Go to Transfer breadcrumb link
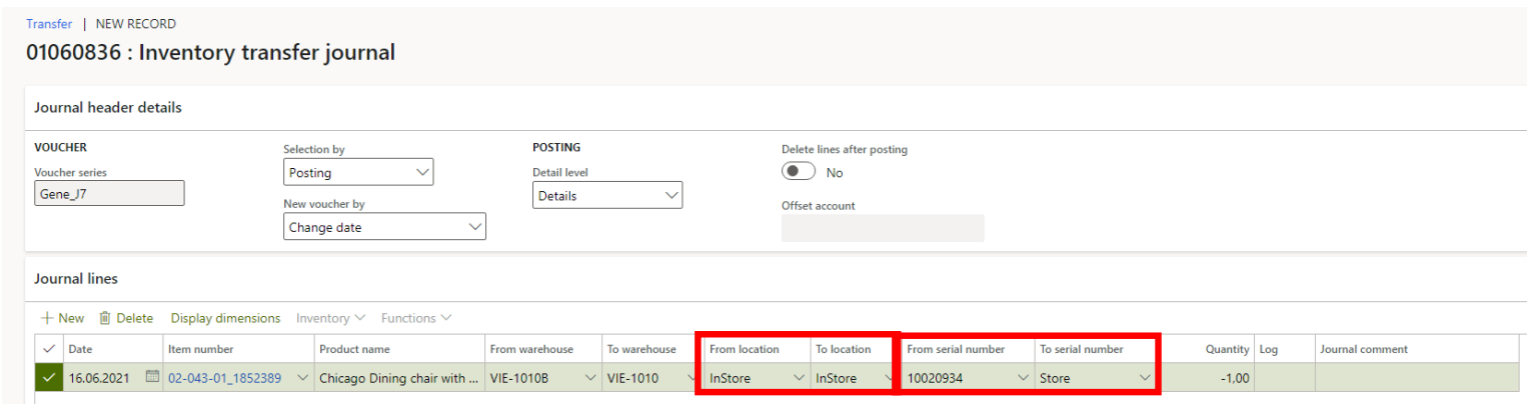The image size is (1535, 404). coord(49,24)
